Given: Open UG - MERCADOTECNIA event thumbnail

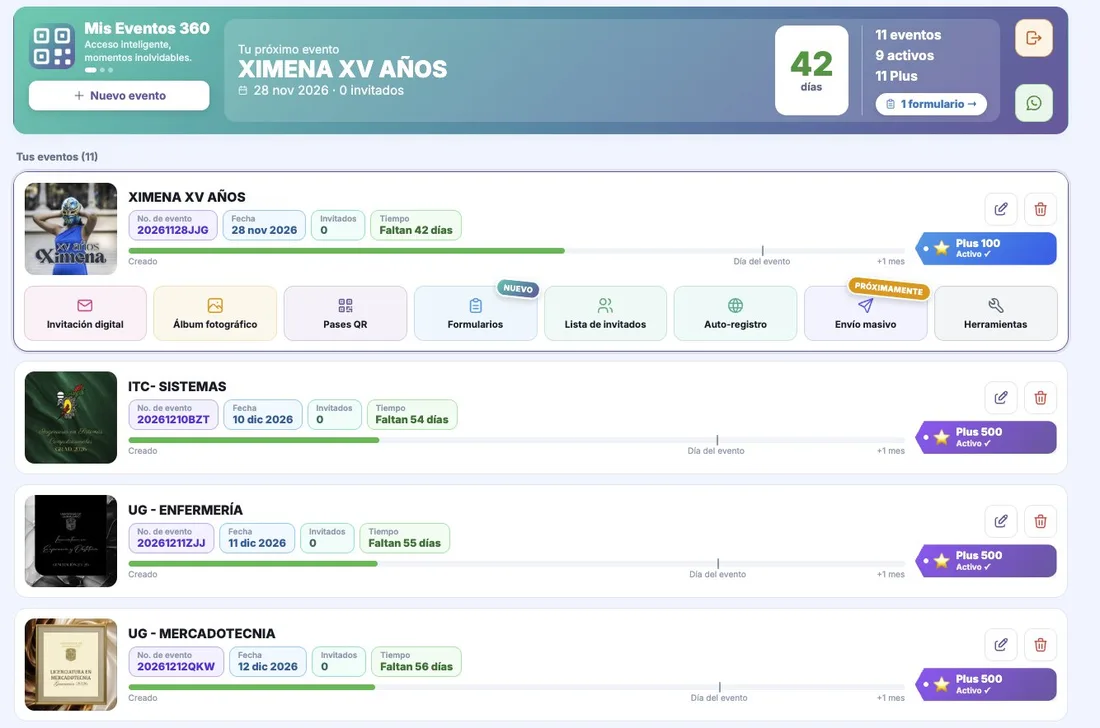Looking at the screenshot, I should 71,664.
